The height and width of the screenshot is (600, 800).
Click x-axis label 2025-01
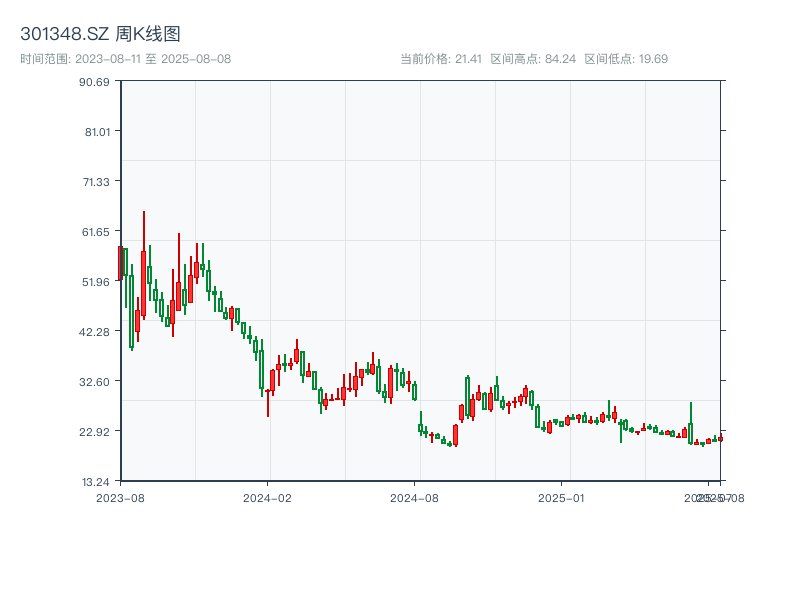[561, 498]
